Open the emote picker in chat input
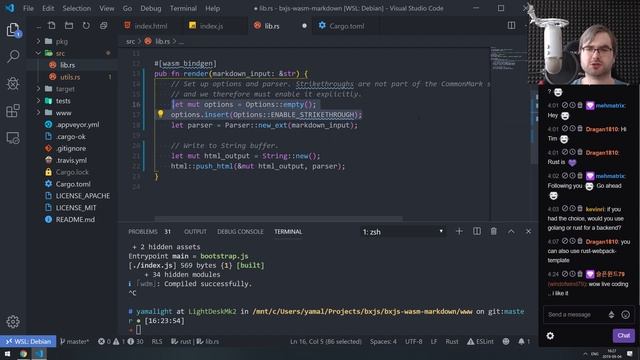The image size is (640, 360). [x=625, y=314]
